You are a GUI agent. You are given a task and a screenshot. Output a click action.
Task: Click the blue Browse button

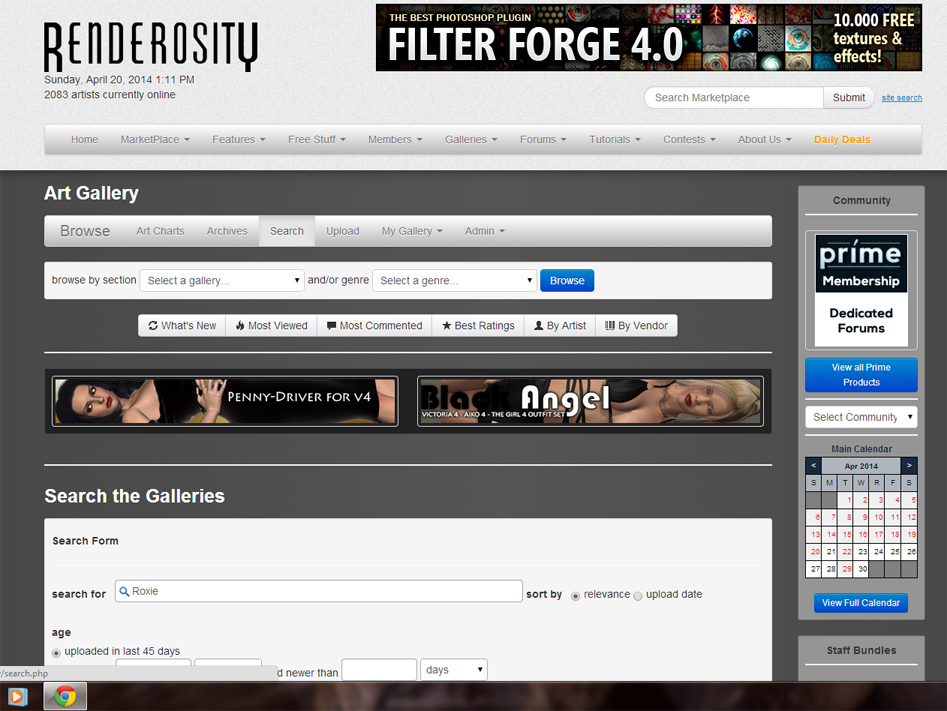click(567, 280)
